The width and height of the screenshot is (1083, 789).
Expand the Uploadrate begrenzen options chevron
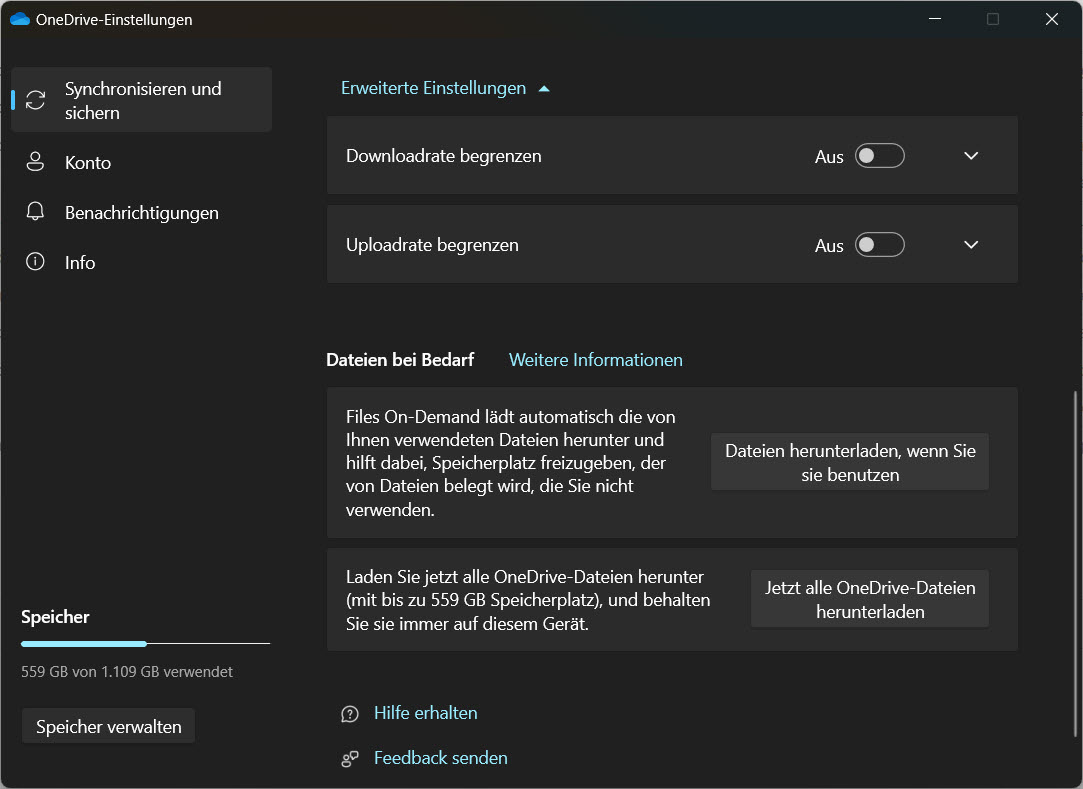click(970, 245)
